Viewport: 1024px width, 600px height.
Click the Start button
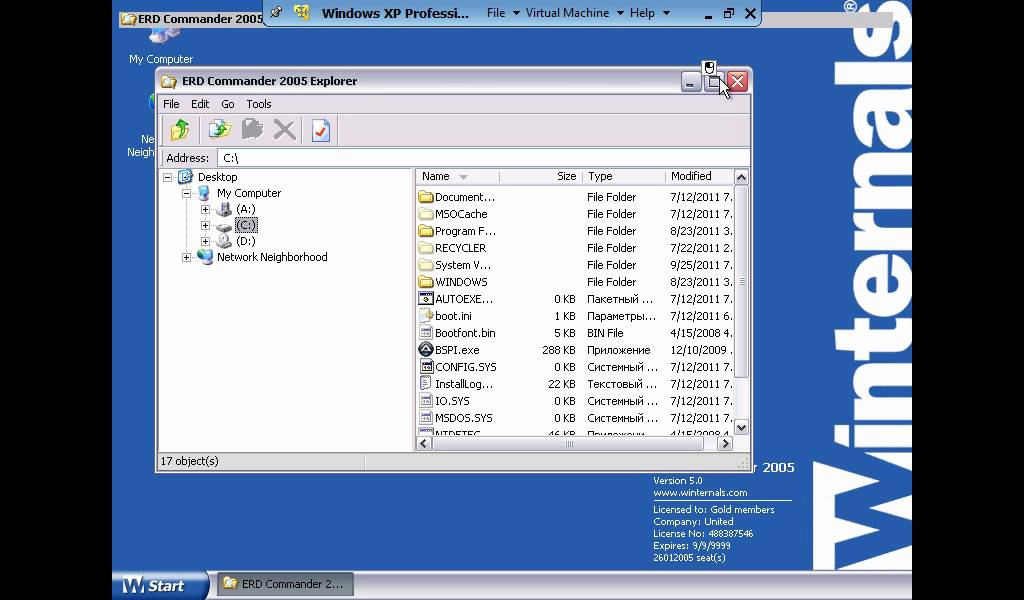point(161,585)
